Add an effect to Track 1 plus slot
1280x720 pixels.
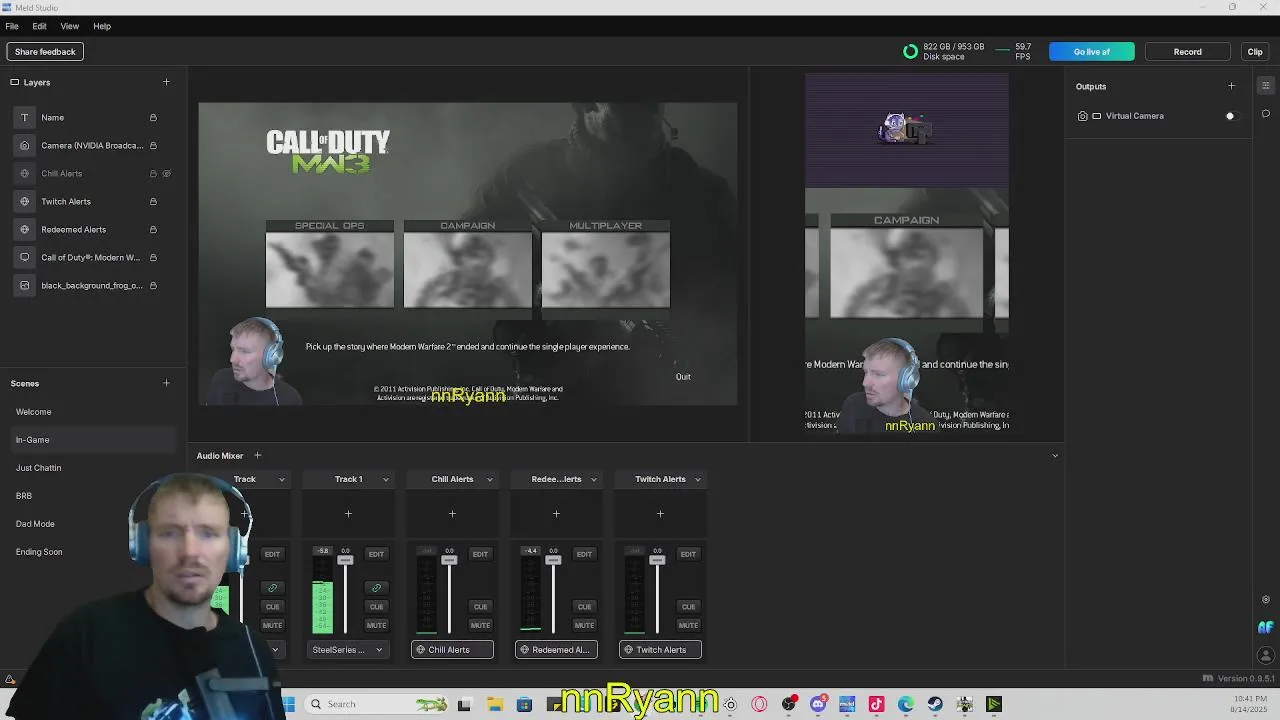348,514
